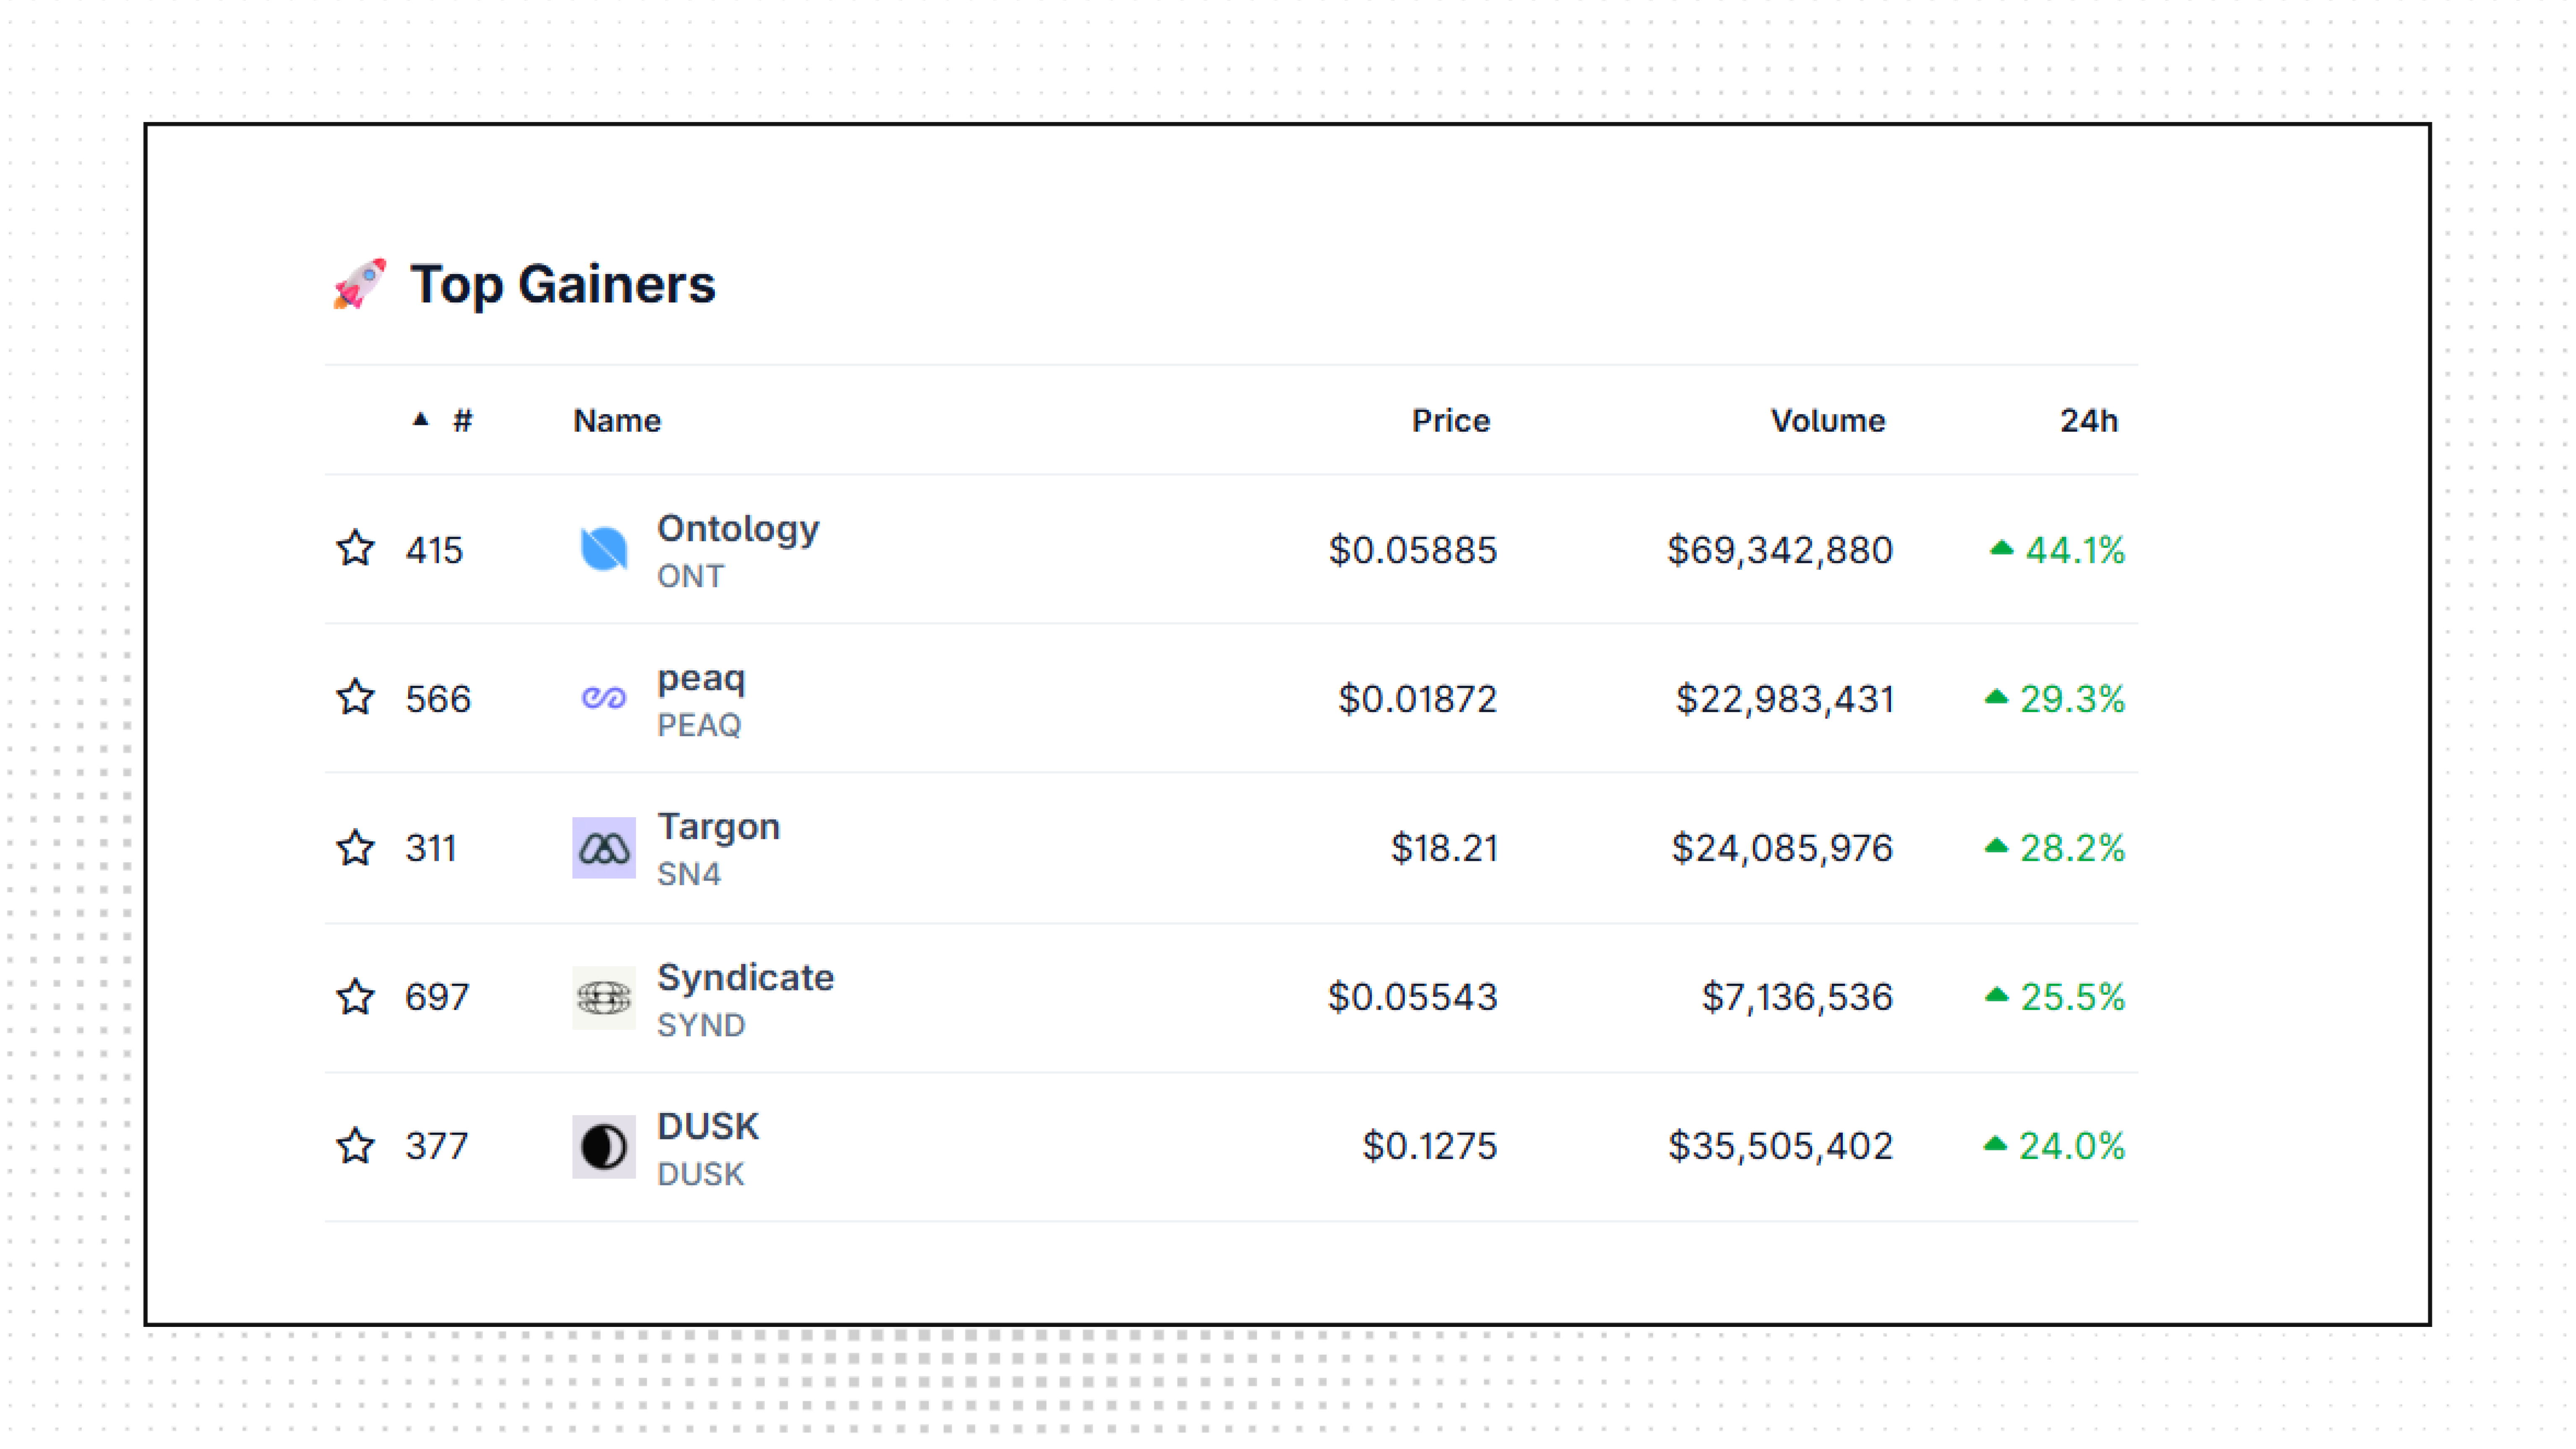
Task: Add Targon to watchlist via star
Action: 355,848
